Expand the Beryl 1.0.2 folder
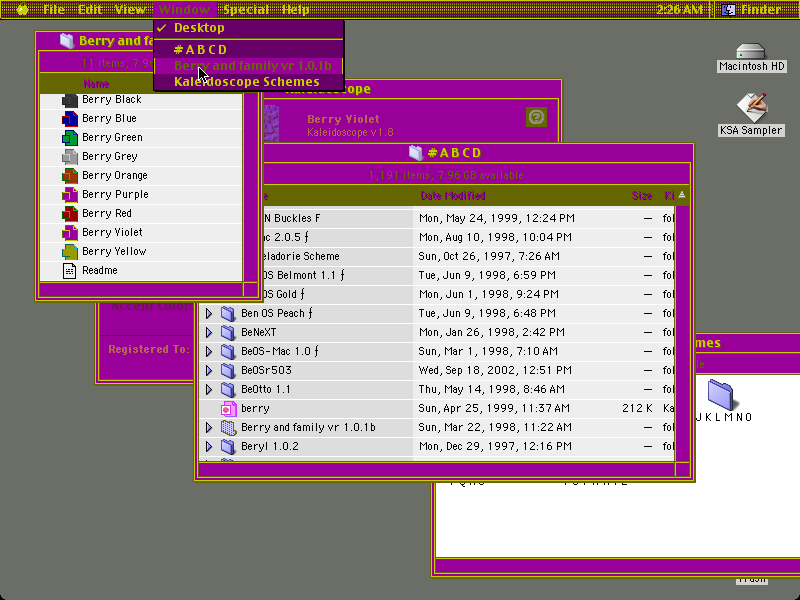 (209, 446)
